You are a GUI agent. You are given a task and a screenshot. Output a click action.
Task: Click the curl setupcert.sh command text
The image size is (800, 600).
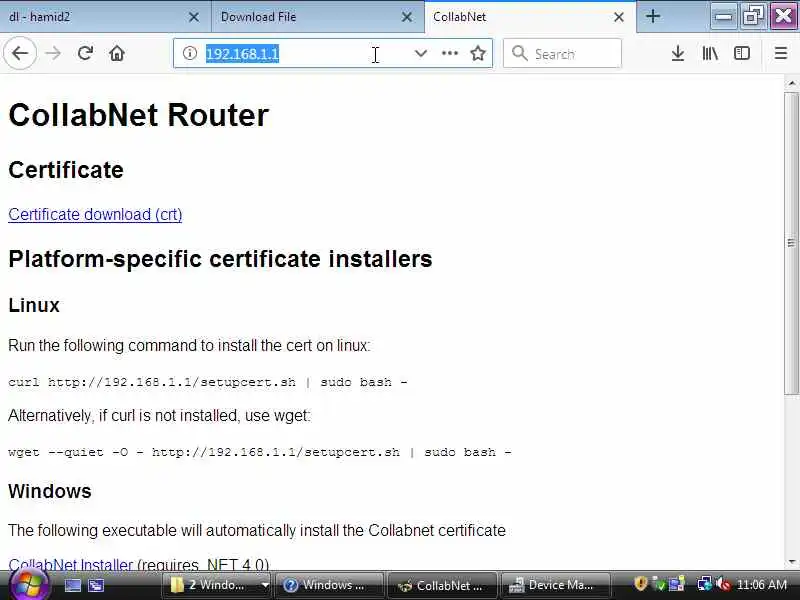(208, 382)
